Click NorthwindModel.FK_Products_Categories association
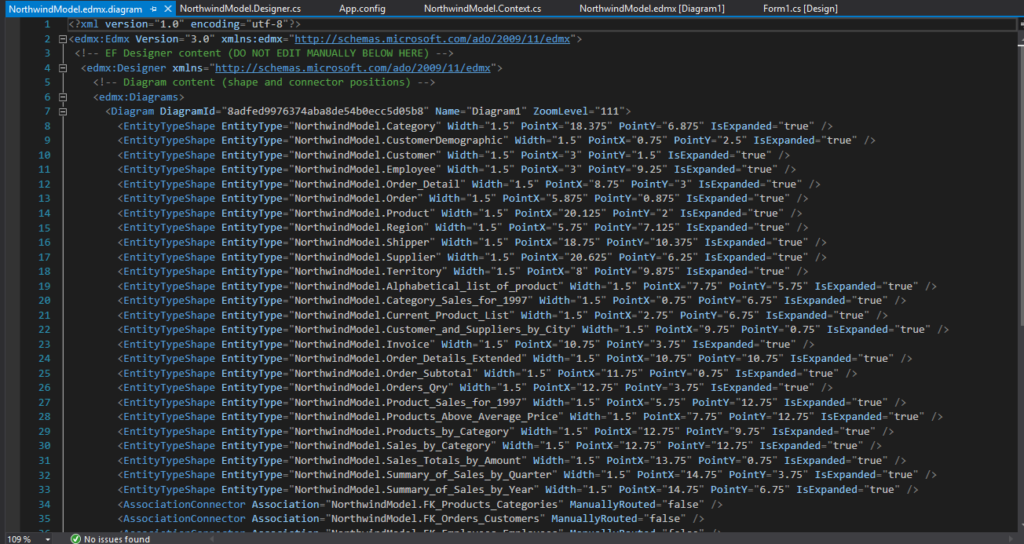1024x544 pixels. [x=444, y=504]
